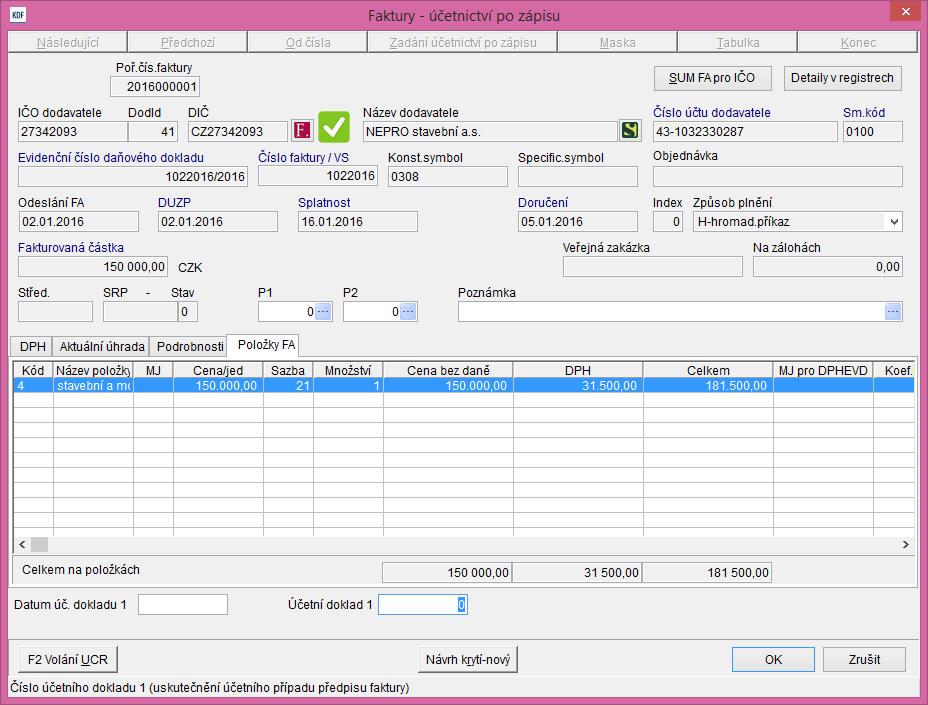Expand the Způsob plnění dropdown
This screenshot has height=705, width=928.
(x=894, y=222)
